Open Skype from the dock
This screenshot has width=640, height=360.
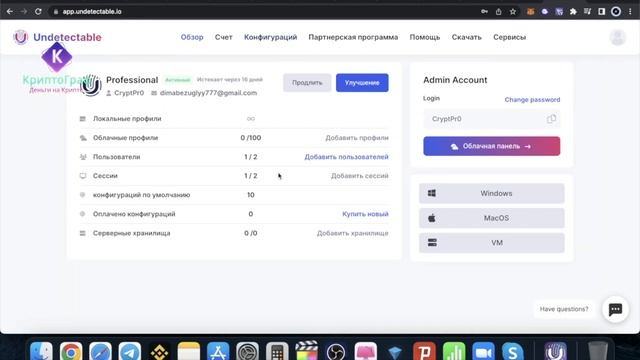coord(513,351)
